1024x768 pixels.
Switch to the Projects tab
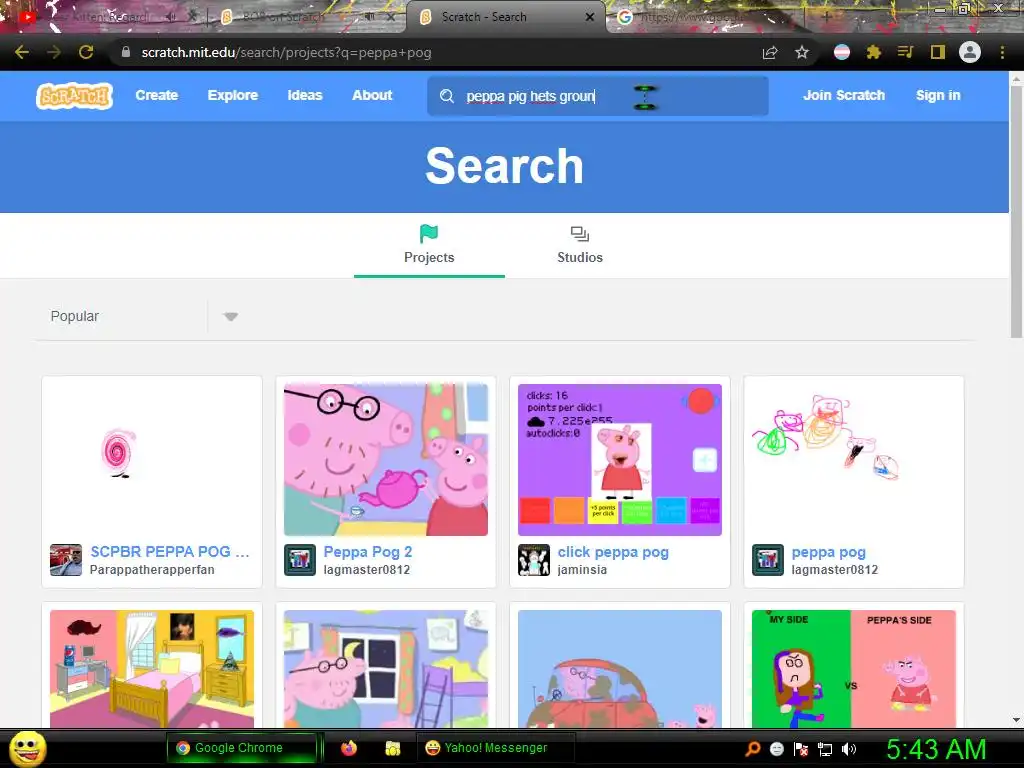(x=429, y=246)
